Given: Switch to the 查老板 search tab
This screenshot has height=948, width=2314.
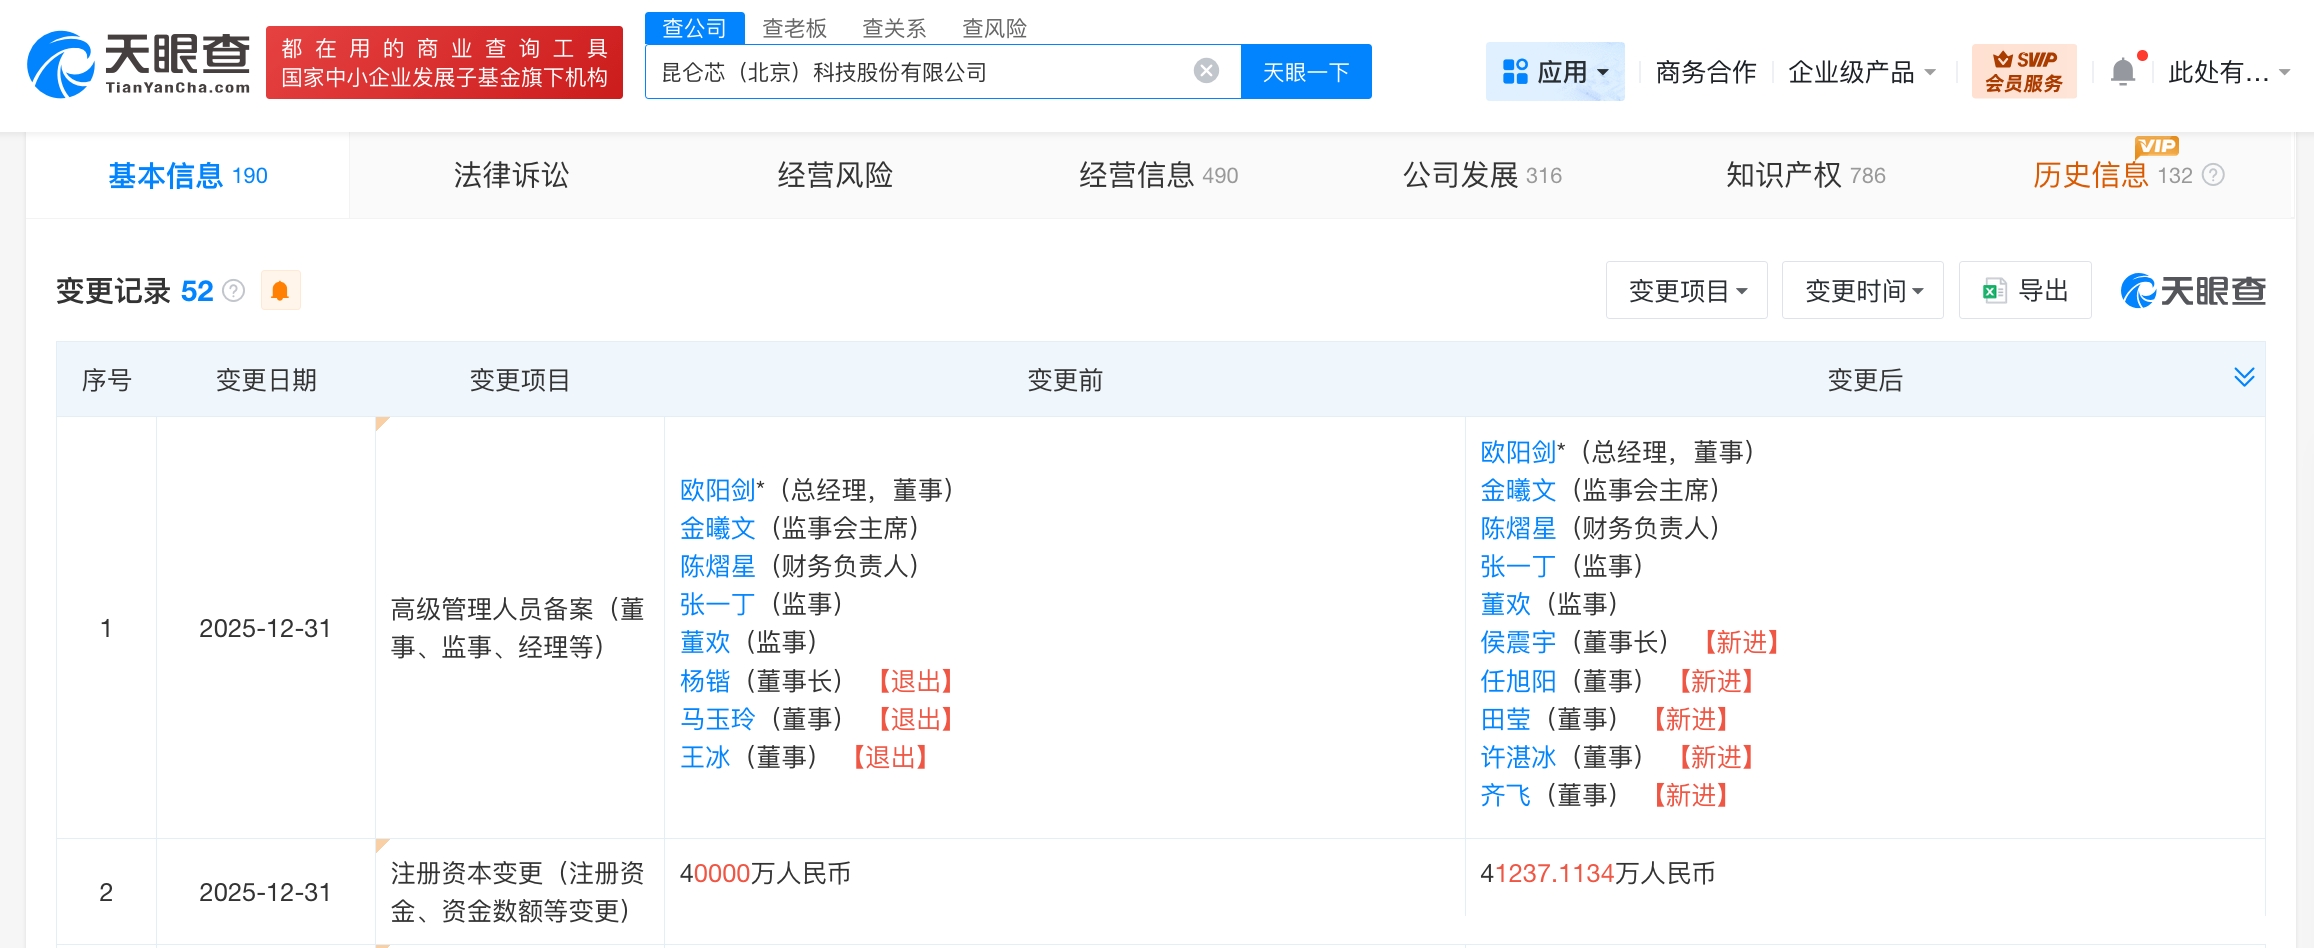Looking at the screenshot, I should [794, 28].
